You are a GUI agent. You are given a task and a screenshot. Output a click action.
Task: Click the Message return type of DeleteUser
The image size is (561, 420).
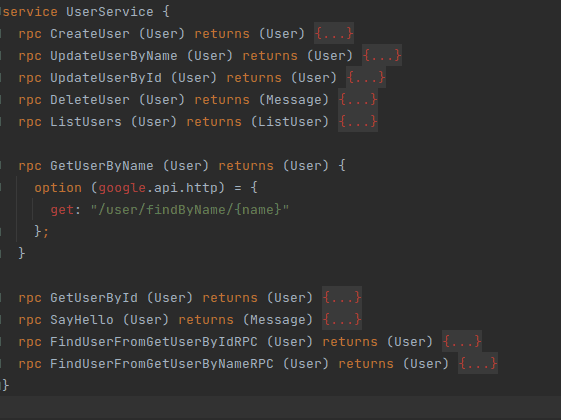(x=294, y=100)
